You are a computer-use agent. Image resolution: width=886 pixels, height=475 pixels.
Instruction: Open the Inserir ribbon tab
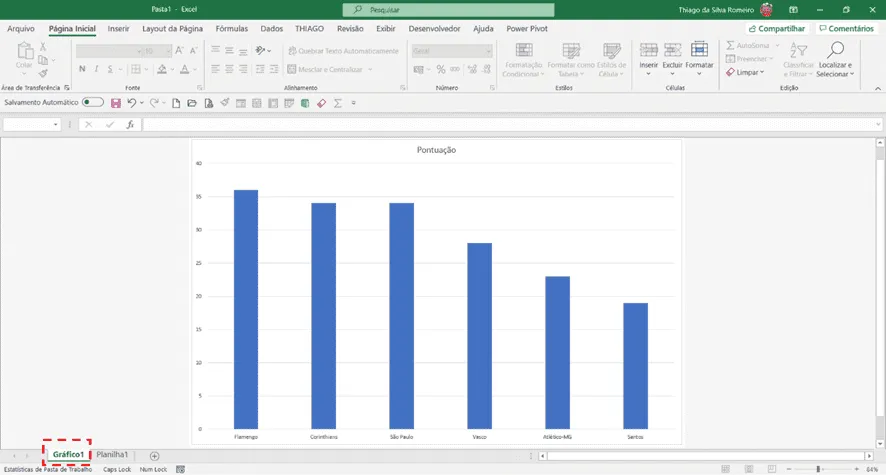119,28
